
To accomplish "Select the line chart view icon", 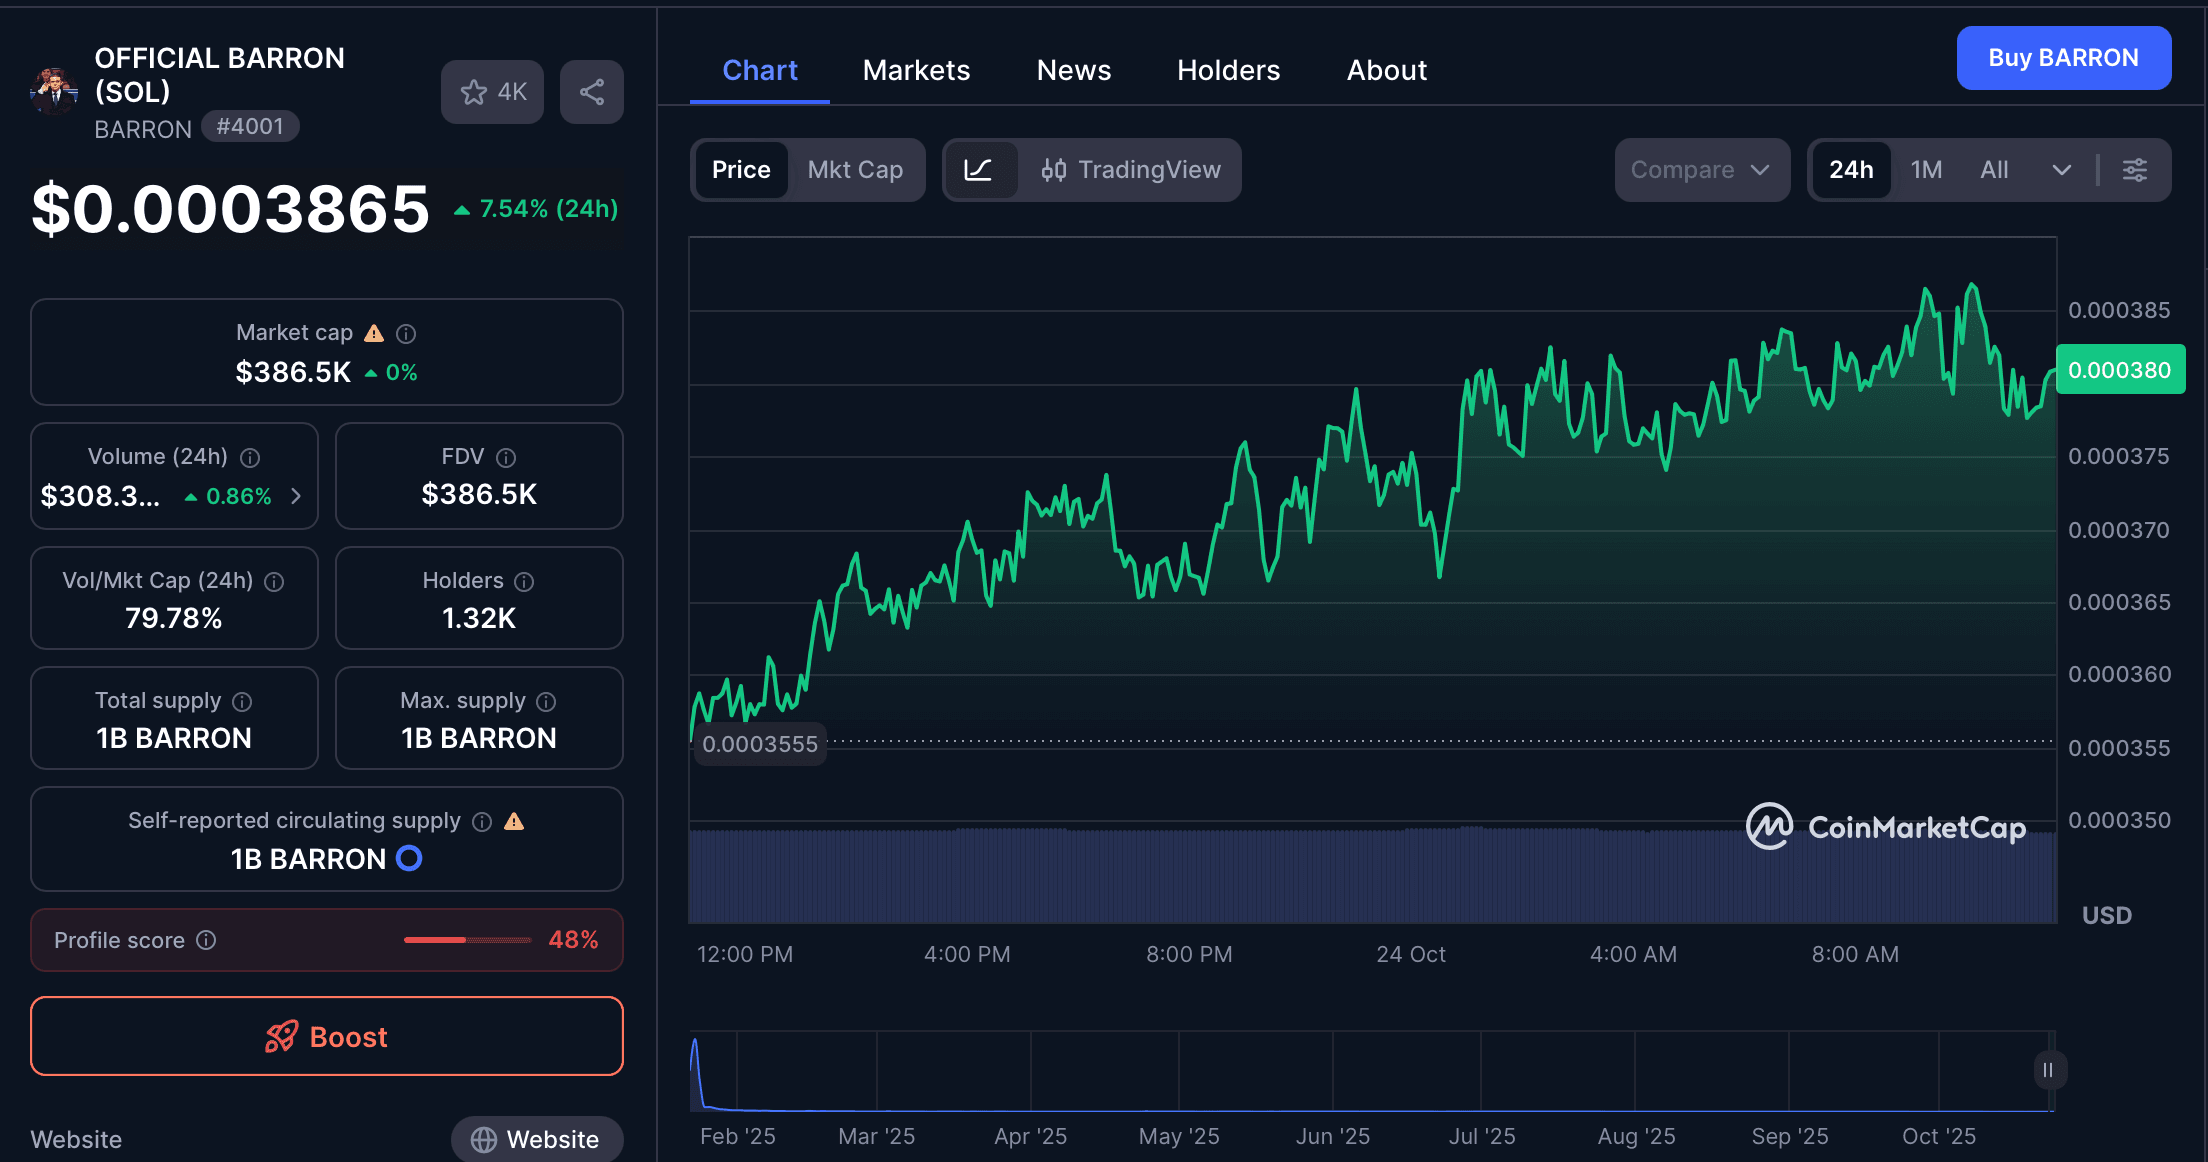I will pyautogui.click(x=978, y=170).
